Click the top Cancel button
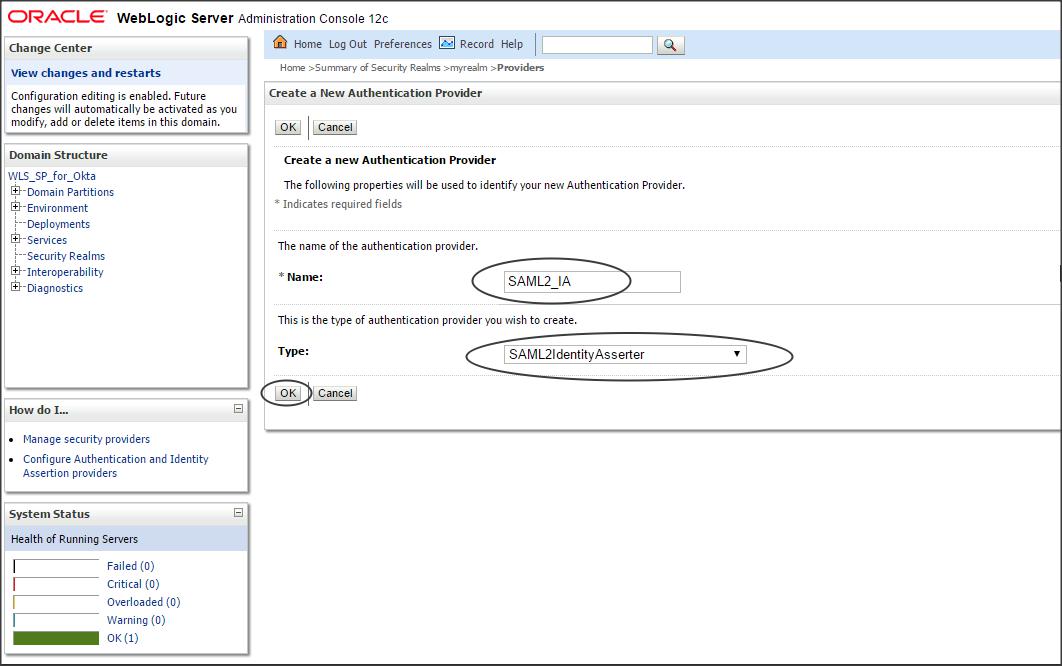This screenshot has width=1062, height=666. coord(335,127)
